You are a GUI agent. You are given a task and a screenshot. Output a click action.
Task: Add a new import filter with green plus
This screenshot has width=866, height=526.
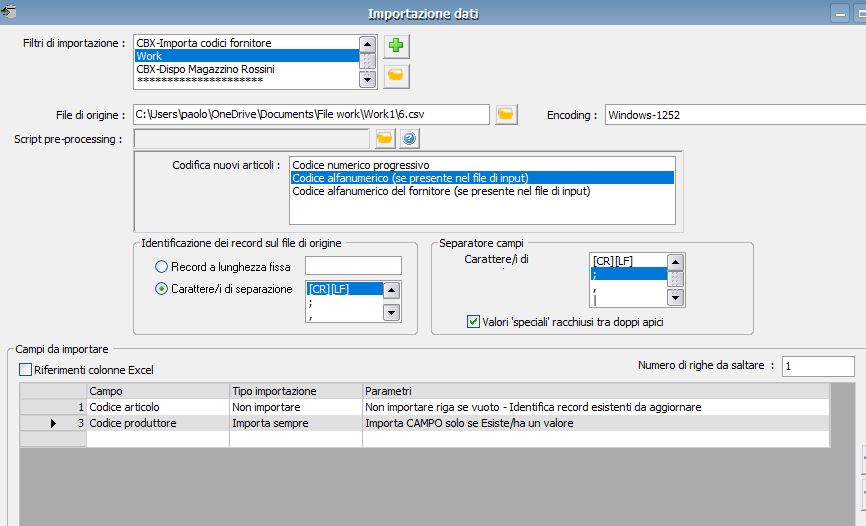pyautogui.click(x=395, y=46)
